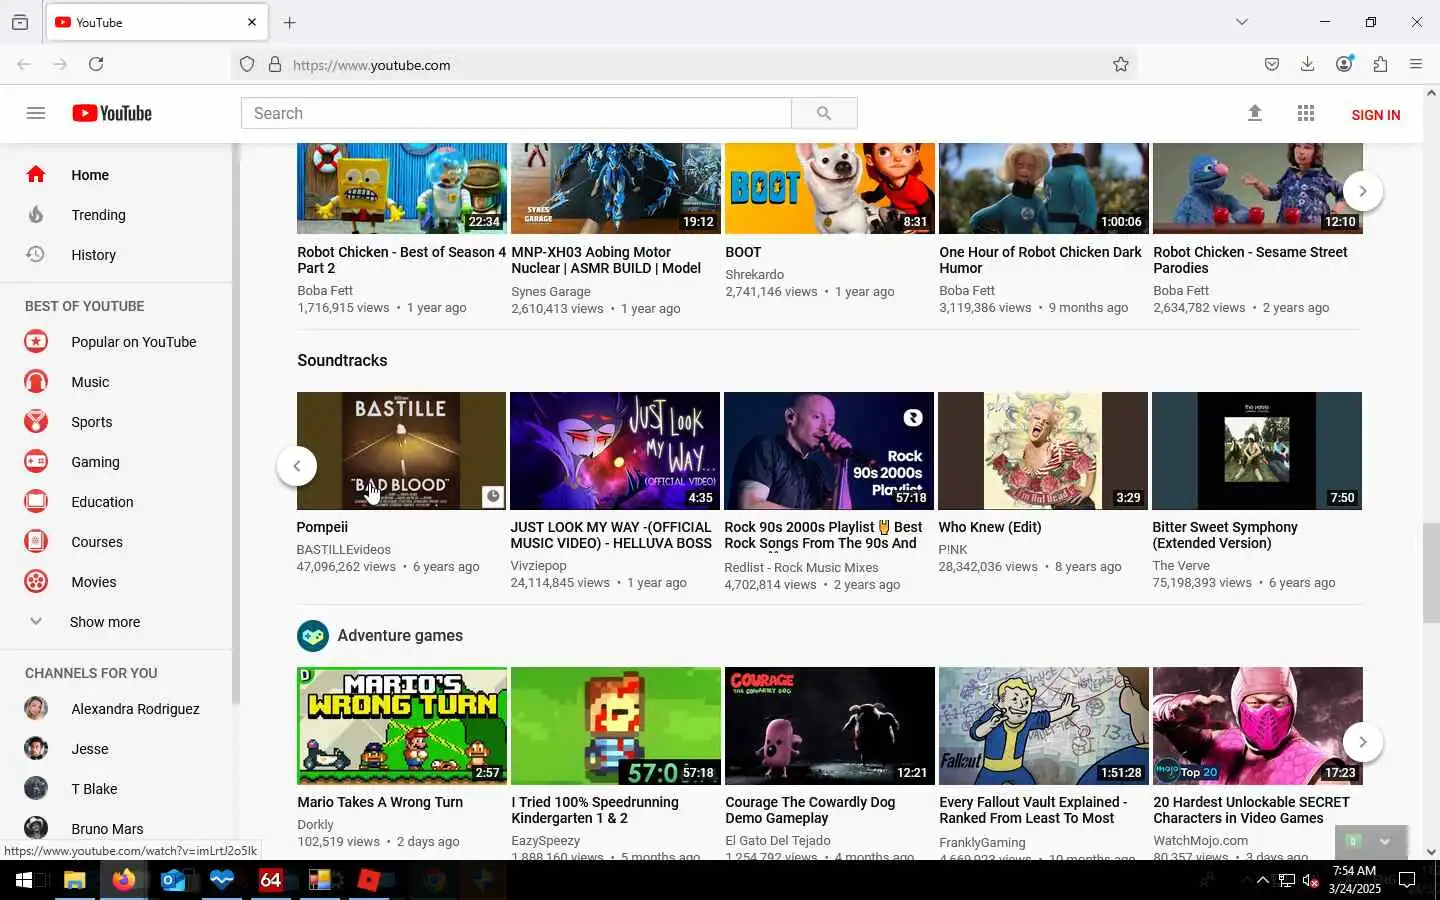Click the YouTube search input field
The width and height of the screenshot is (1440, 900).
click(516, 113)
